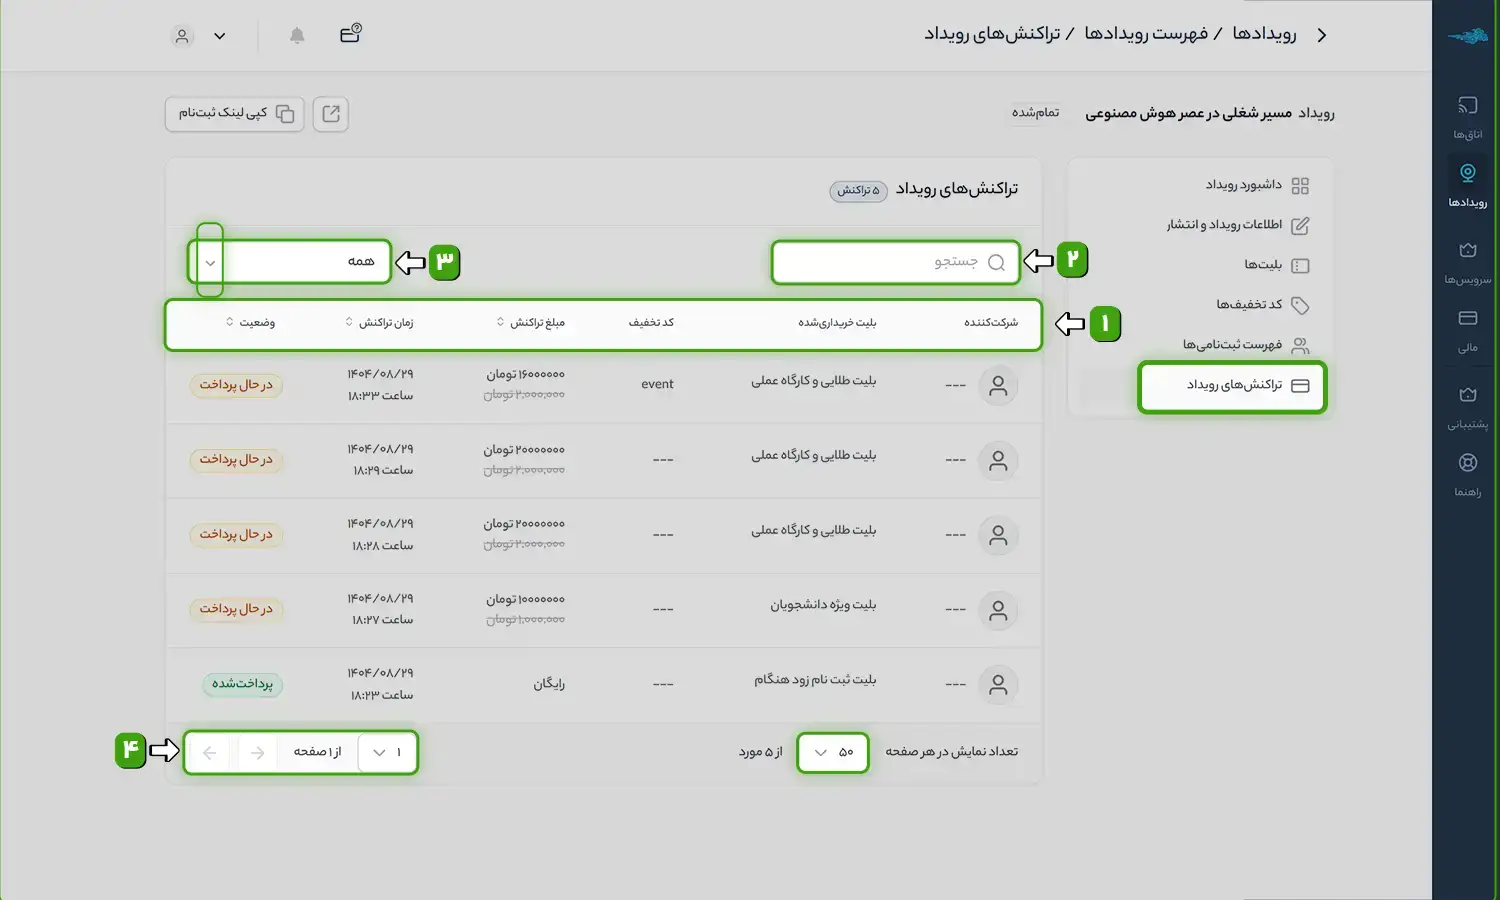The width and height of the screenshot is (1500, 900).
Task: Click کپی لینک ثبت‌نام button
Action: 235,114
